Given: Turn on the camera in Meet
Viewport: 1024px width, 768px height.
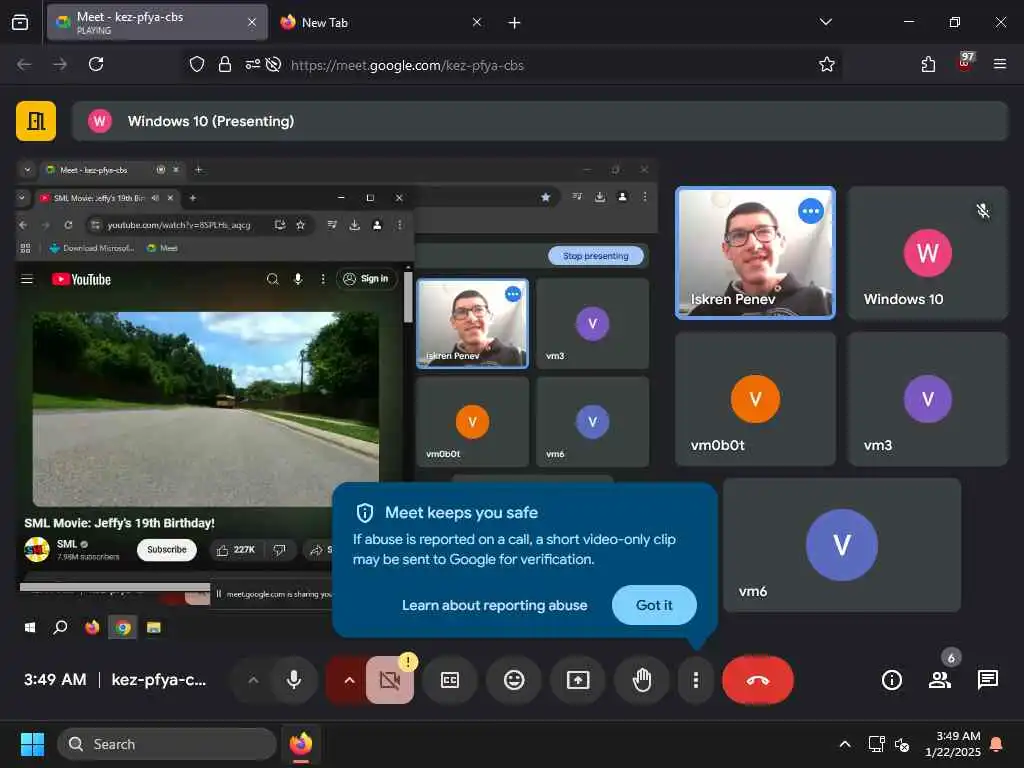Looking at the screenshot, I should coord(390,680).
